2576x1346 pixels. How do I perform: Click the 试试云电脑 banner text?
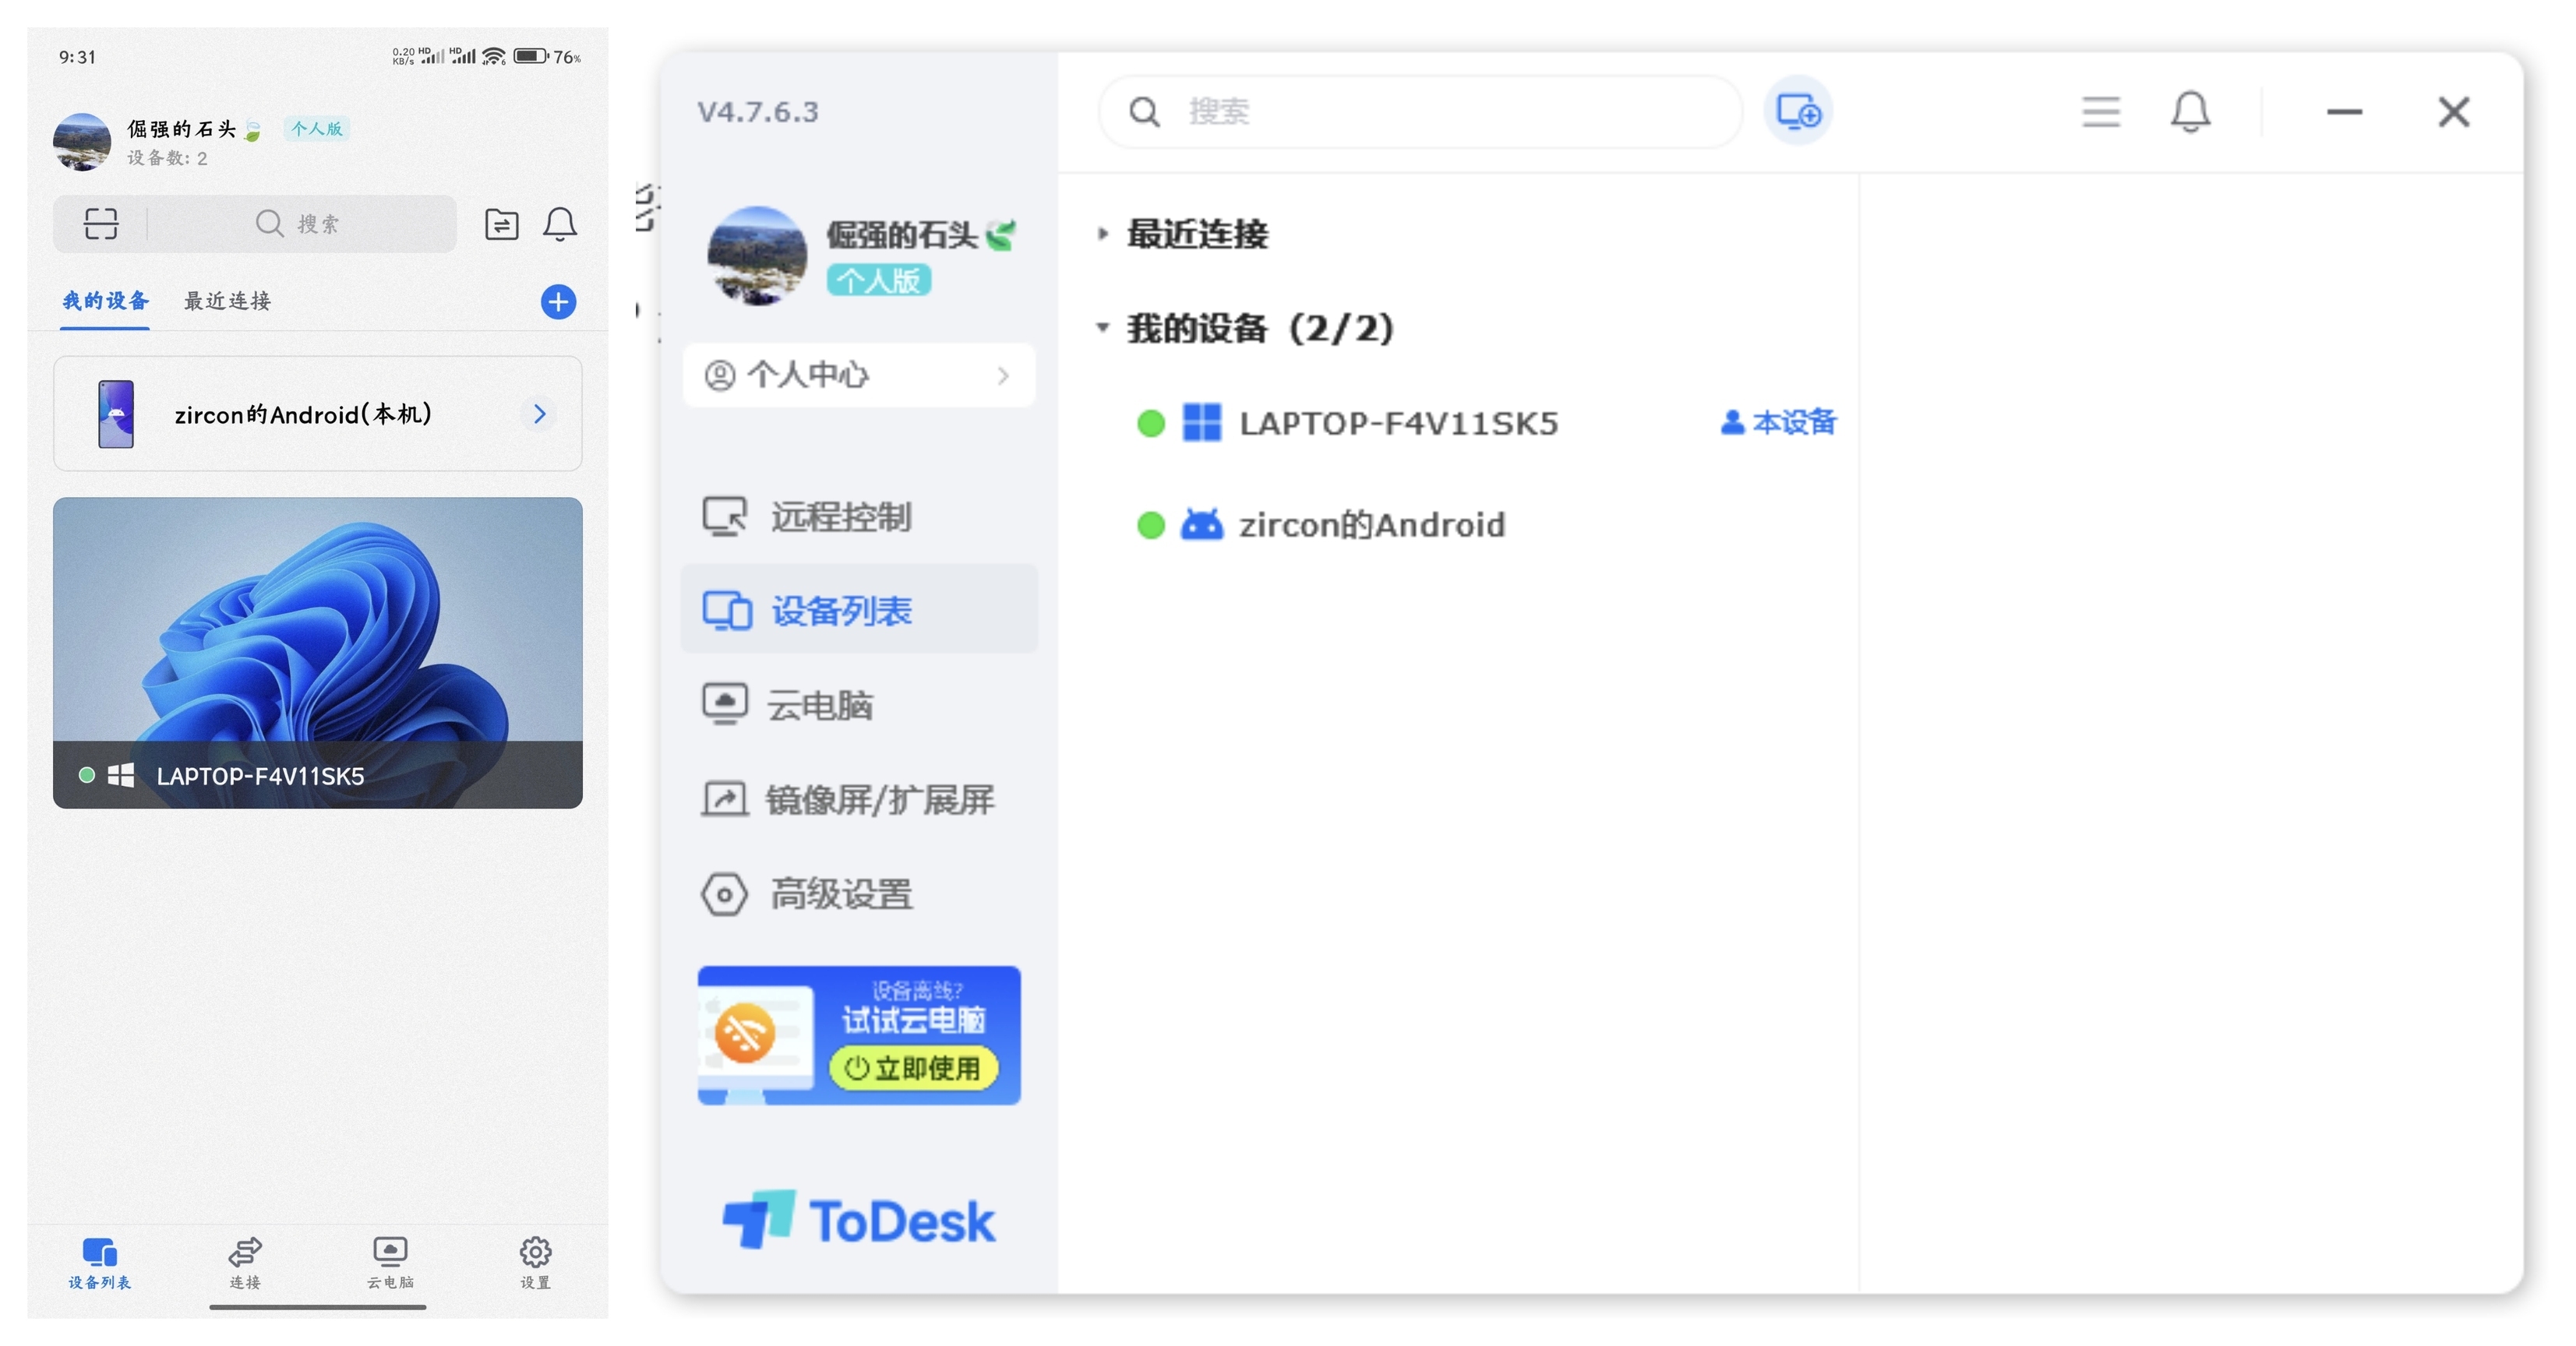click(914, 1020)
